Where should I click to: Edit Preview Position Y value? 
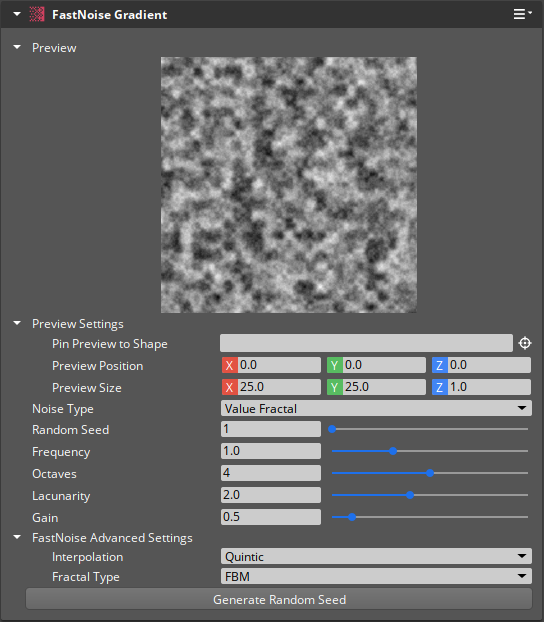coord(384,365)
